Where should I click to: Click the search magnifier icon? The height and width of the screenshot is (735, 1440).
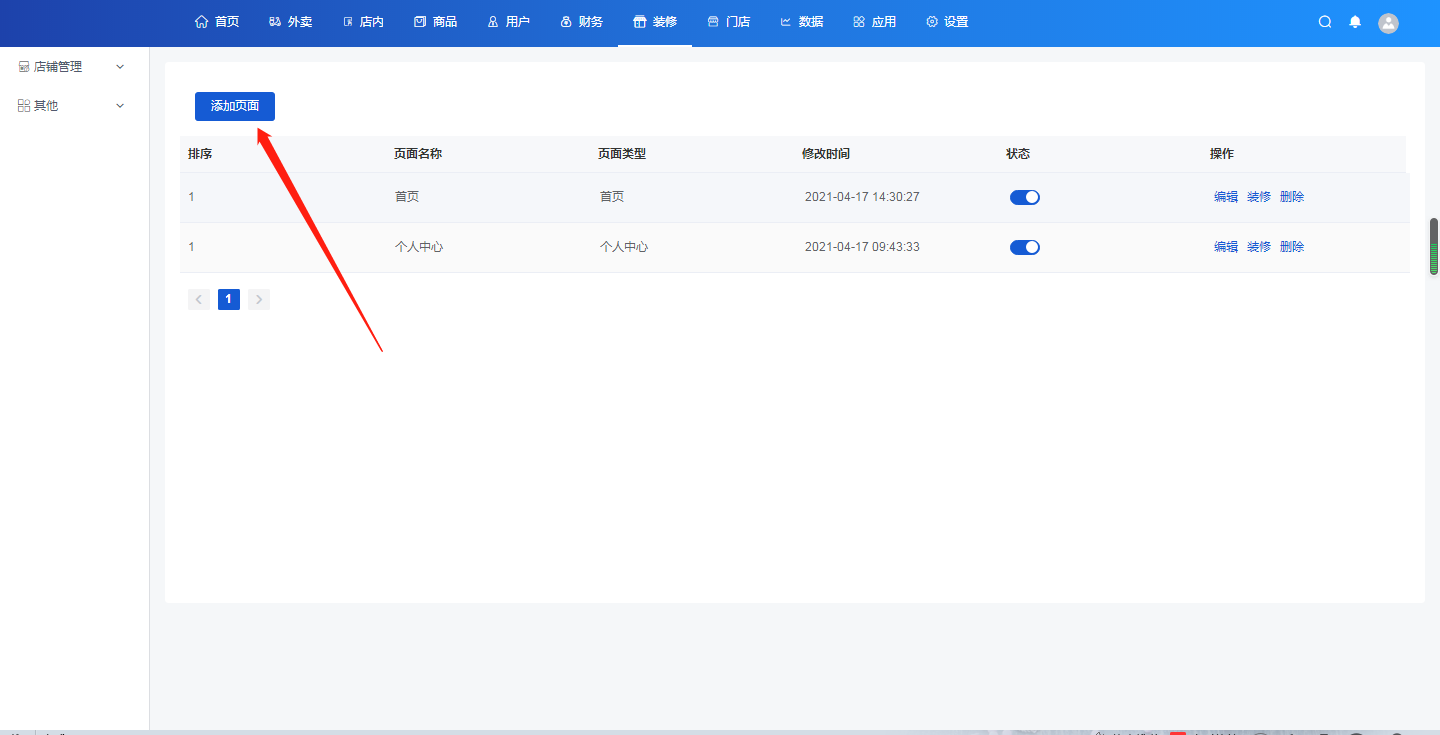coord(1325,22)
